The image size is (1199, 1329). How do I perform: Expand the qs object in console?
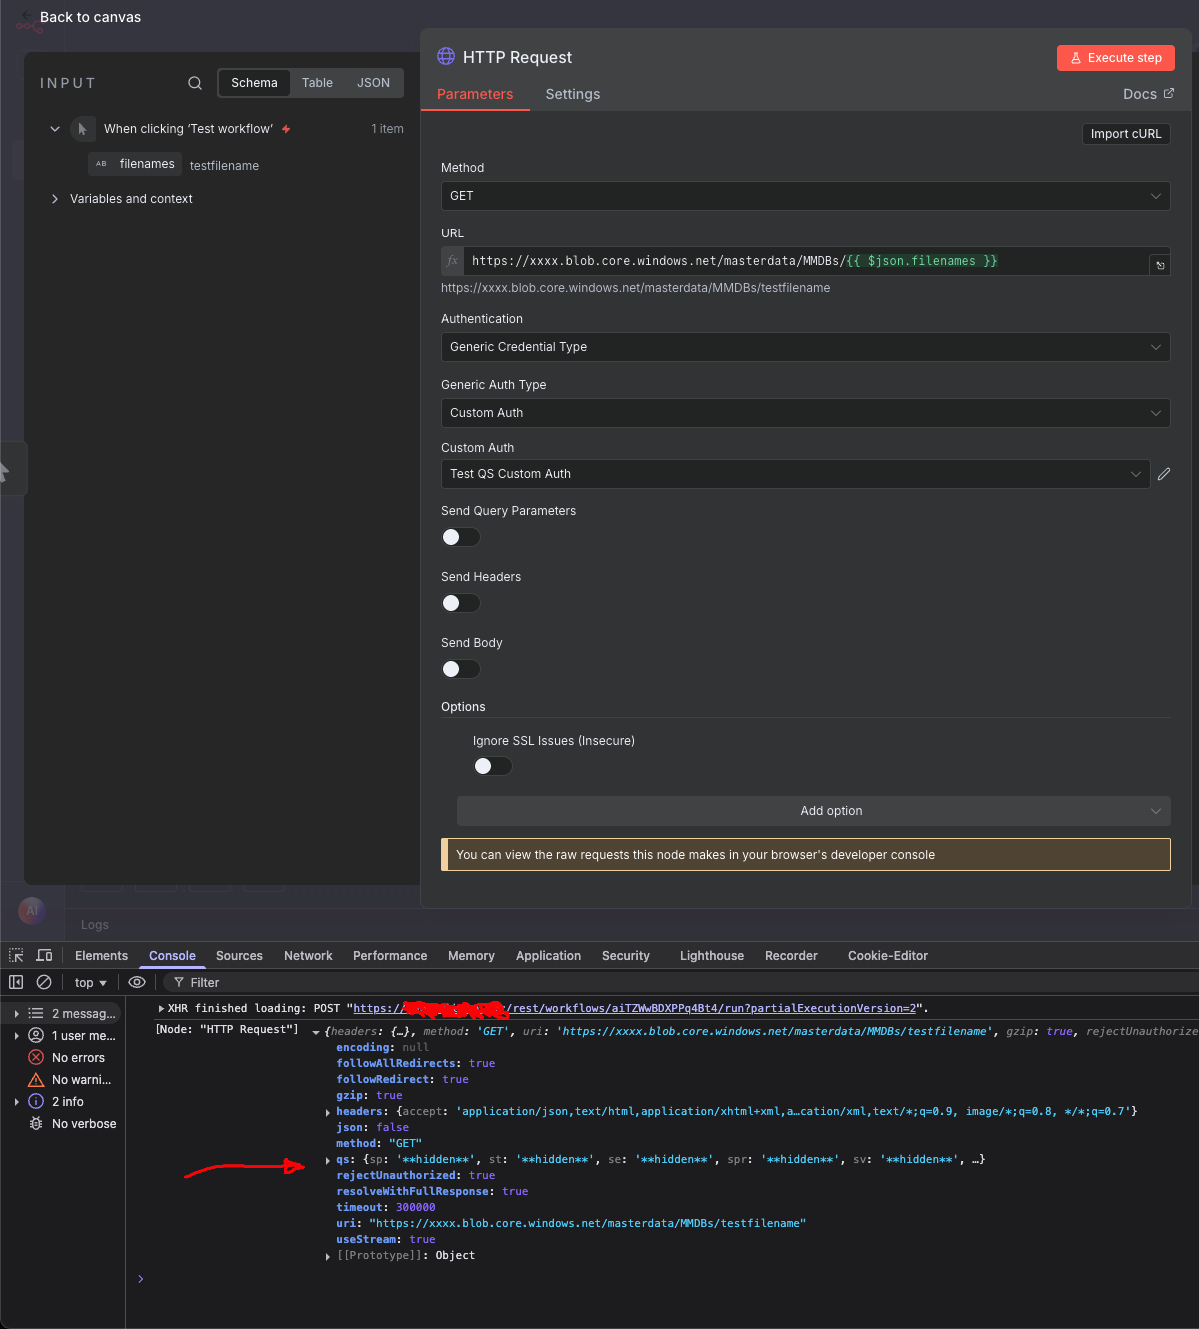click(x=328, y=1160)
